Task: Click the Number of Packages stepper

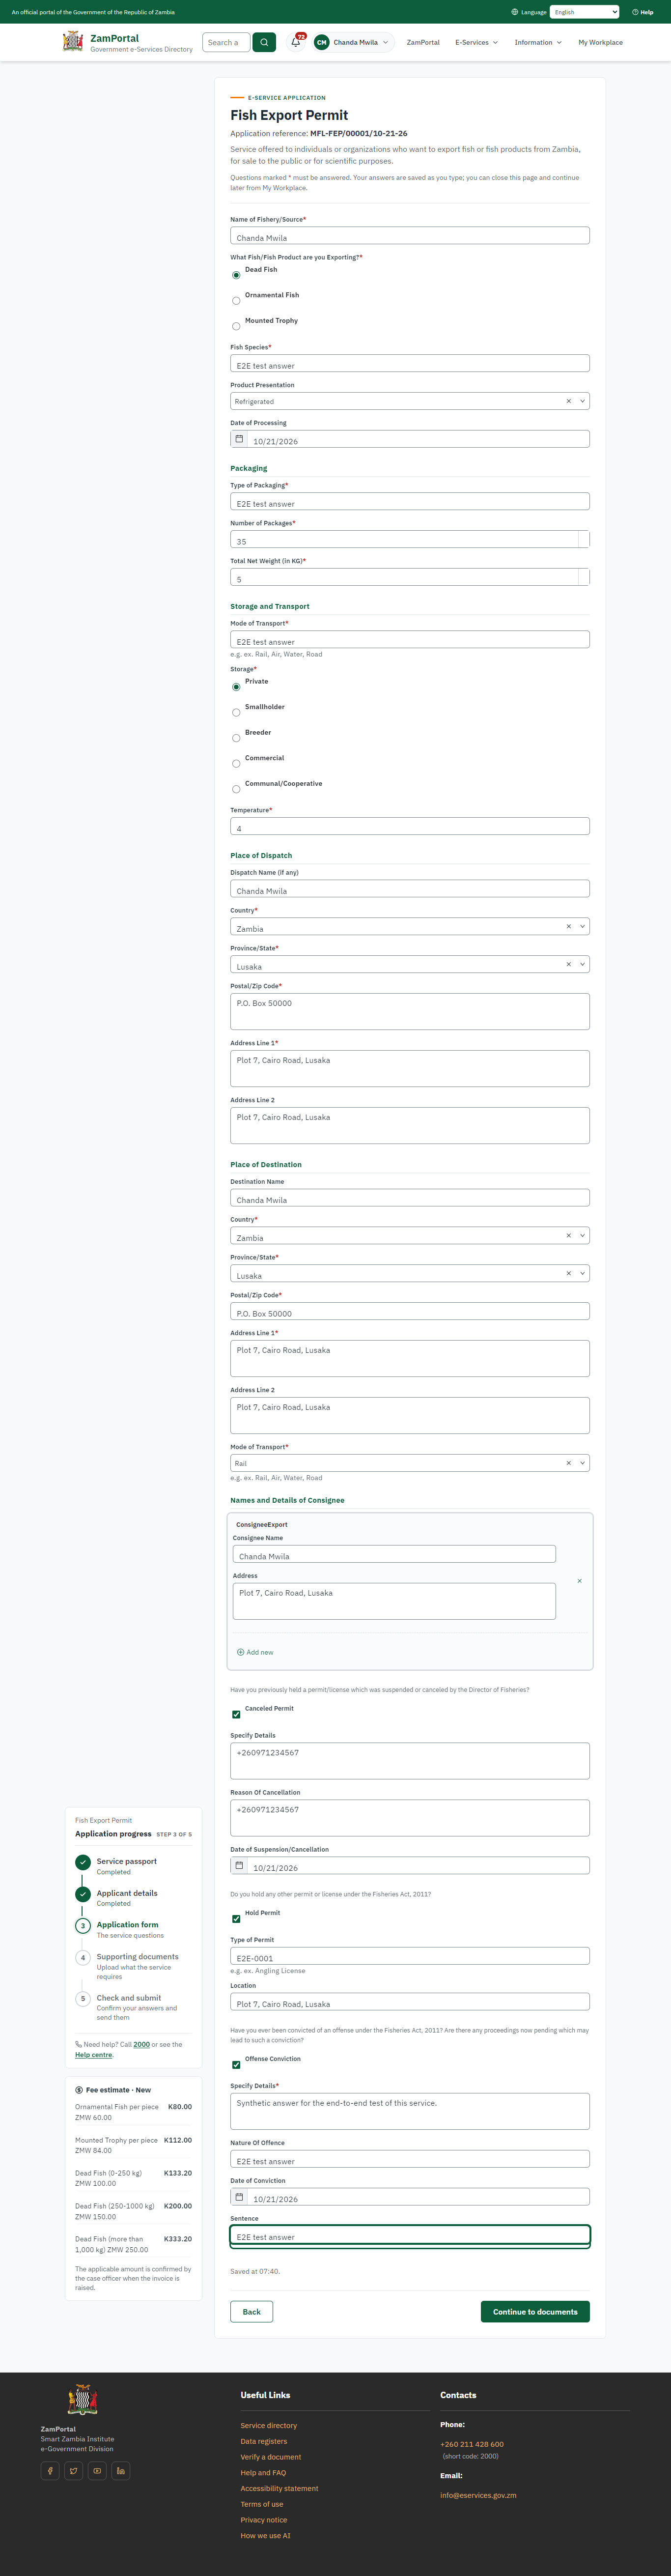Action: (x=584, y=539)
